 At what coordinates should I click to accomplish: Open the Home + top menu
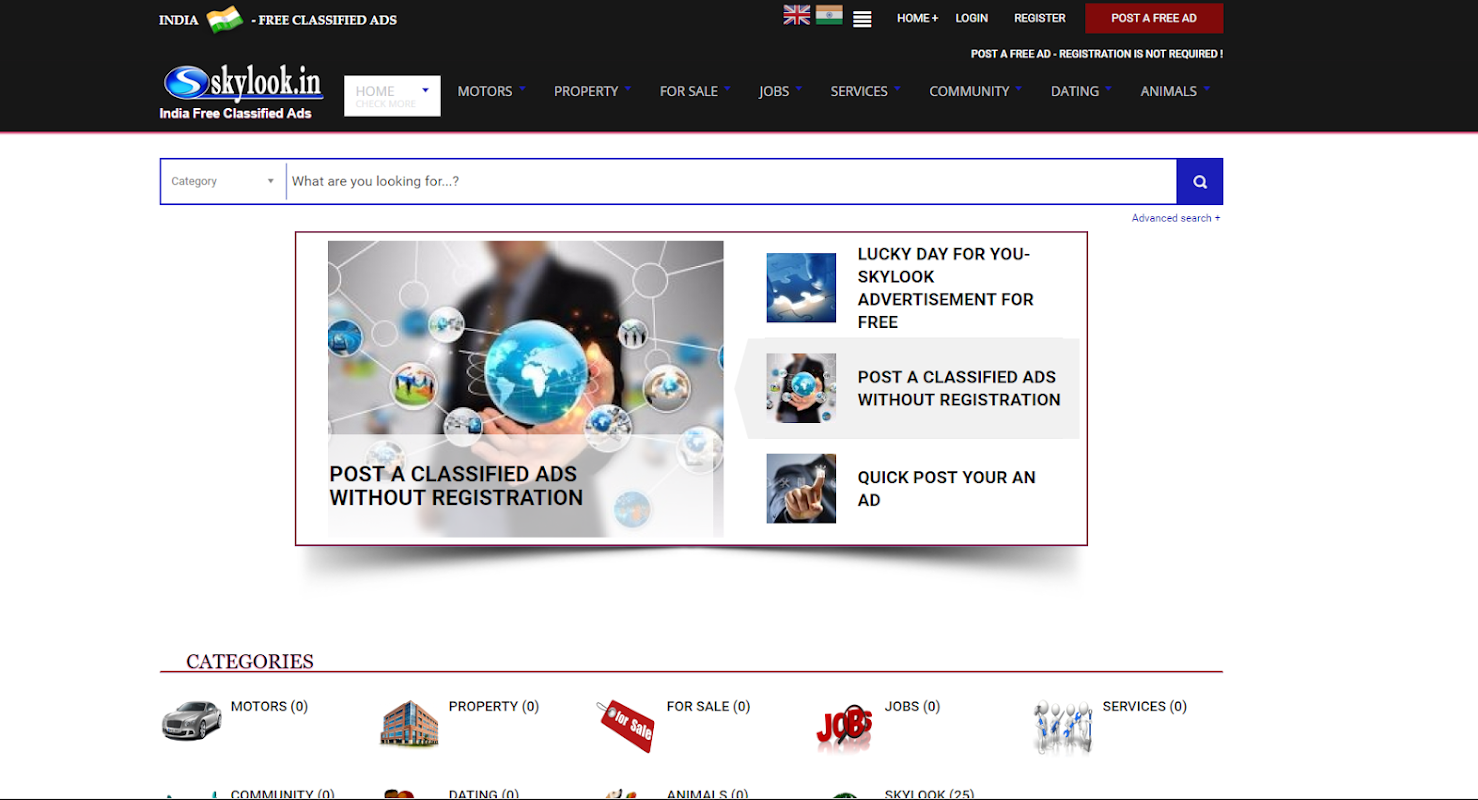point(917,18)
